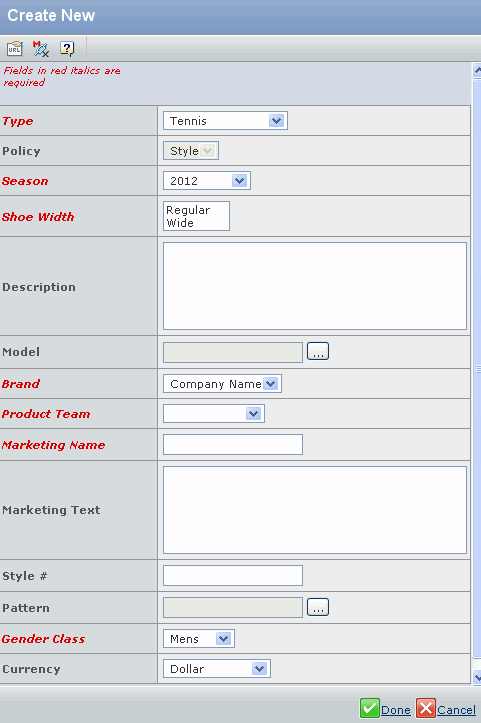Screen dimensions: 481x723
Task: Expand the Type dropdown showing Tennis
Action: (225, 121)
